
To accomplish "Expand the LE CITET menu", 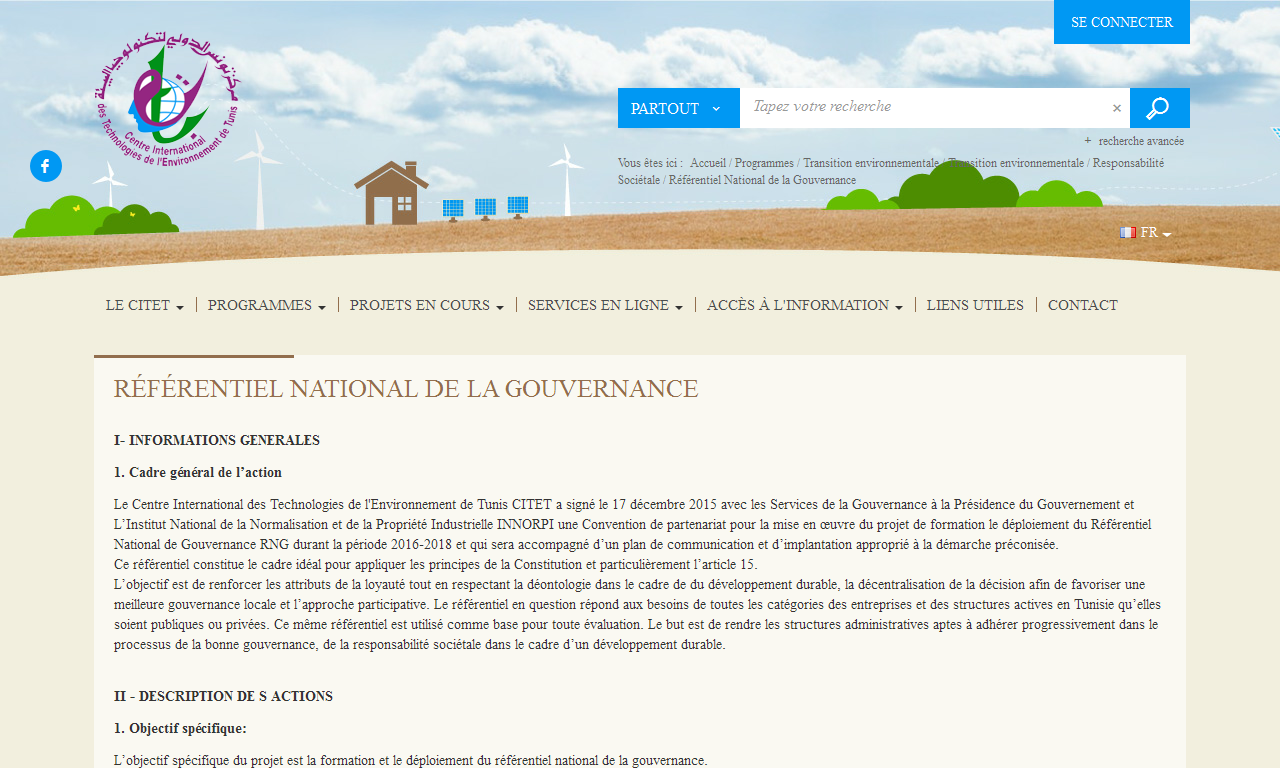I will [145, 305].
